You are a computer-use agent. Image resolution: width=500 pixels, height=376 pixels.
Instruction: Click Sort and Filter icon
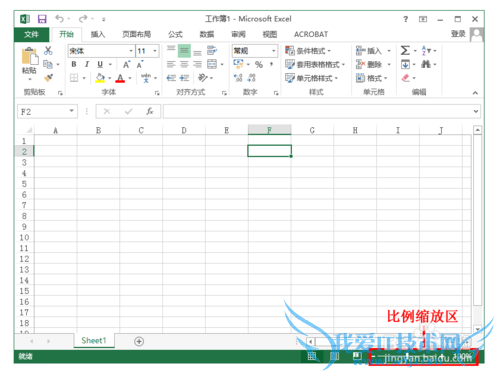coord(426,51)
